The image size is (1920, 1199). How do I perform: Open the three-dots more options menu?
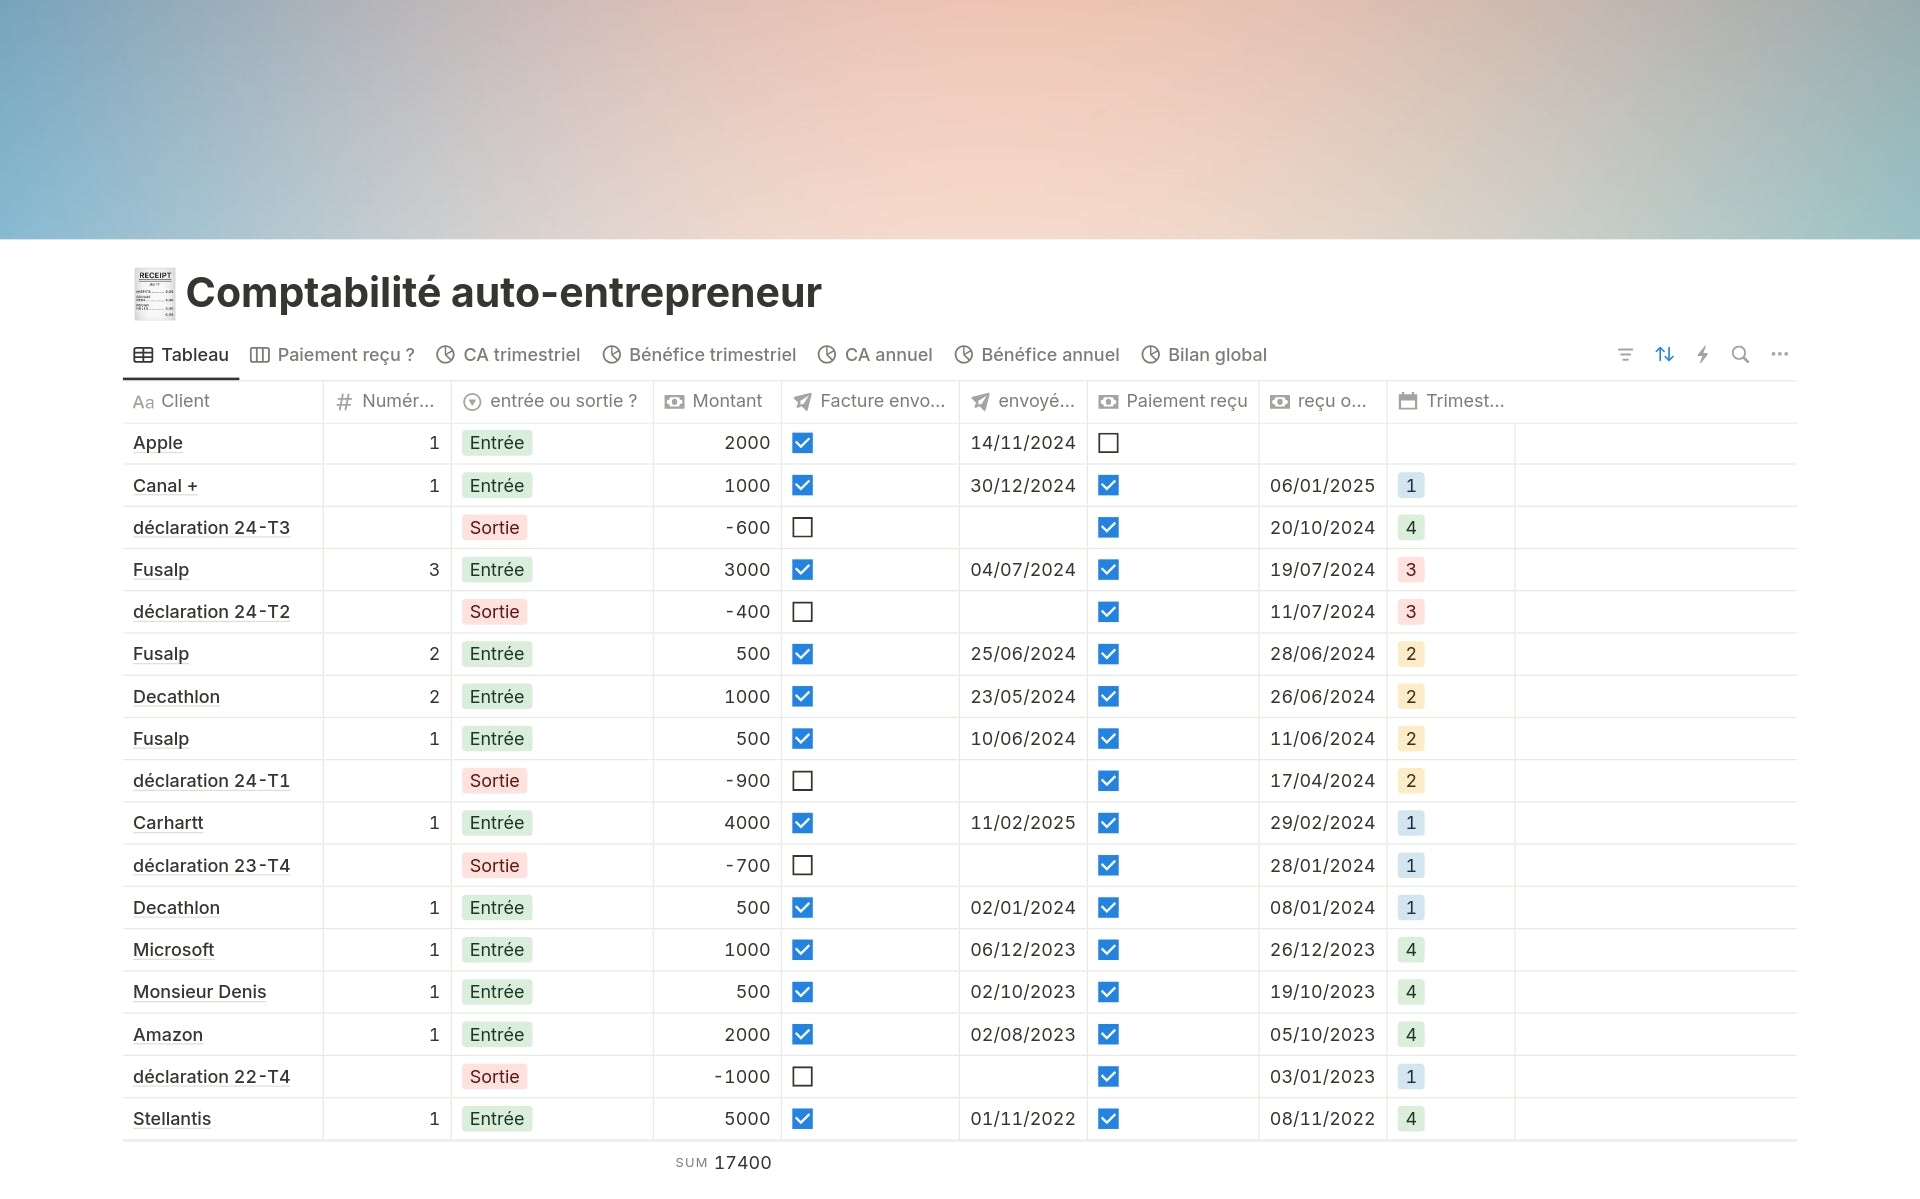point(1779,355)
